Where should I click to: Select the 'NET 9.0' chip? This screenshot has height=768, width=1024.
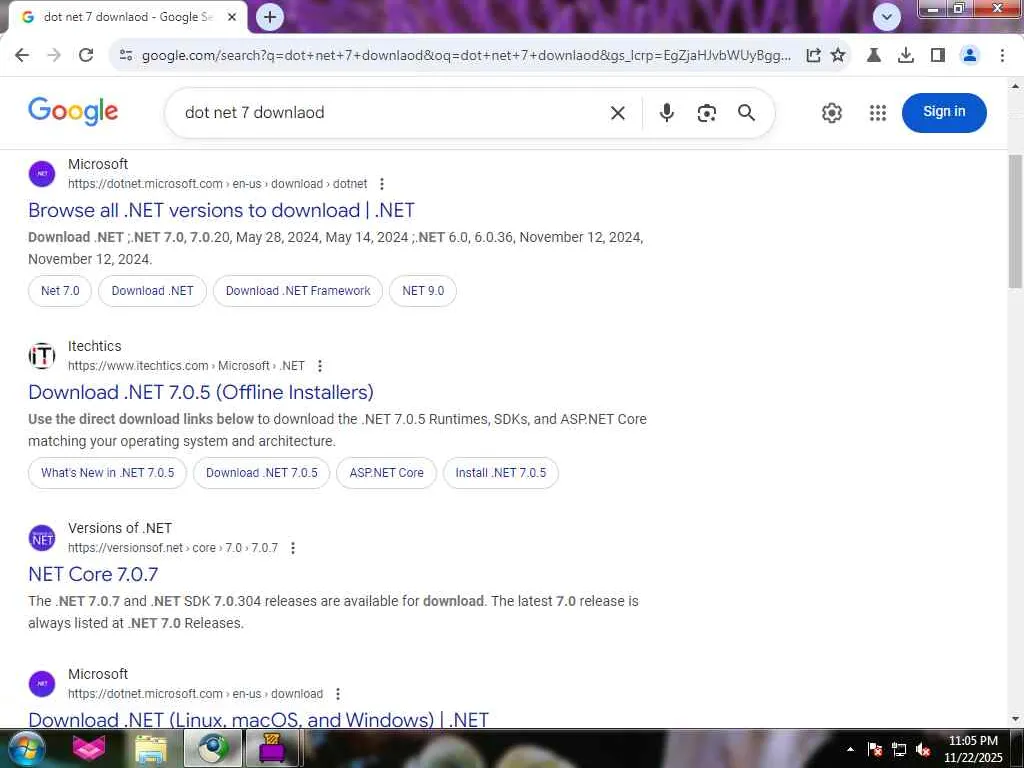click(423, 291)
